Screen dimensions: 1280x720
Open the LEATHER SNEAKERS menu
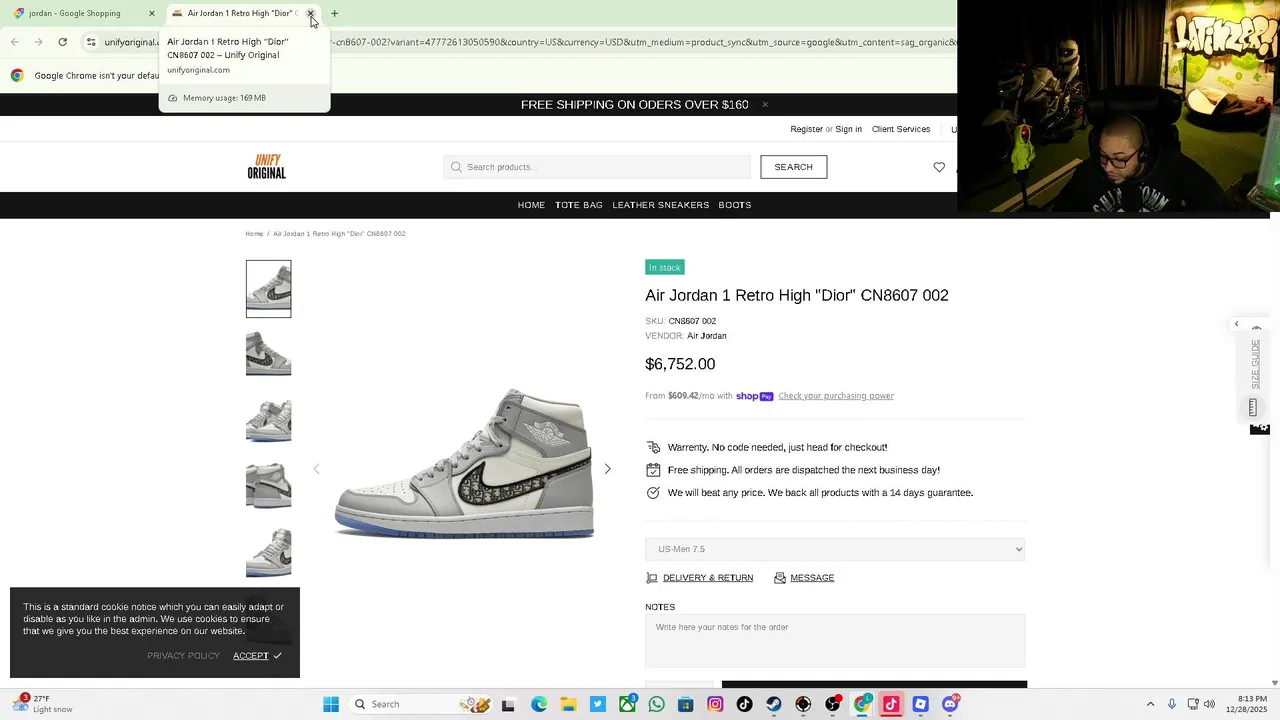pyautogui.click(x=661, y=205)
